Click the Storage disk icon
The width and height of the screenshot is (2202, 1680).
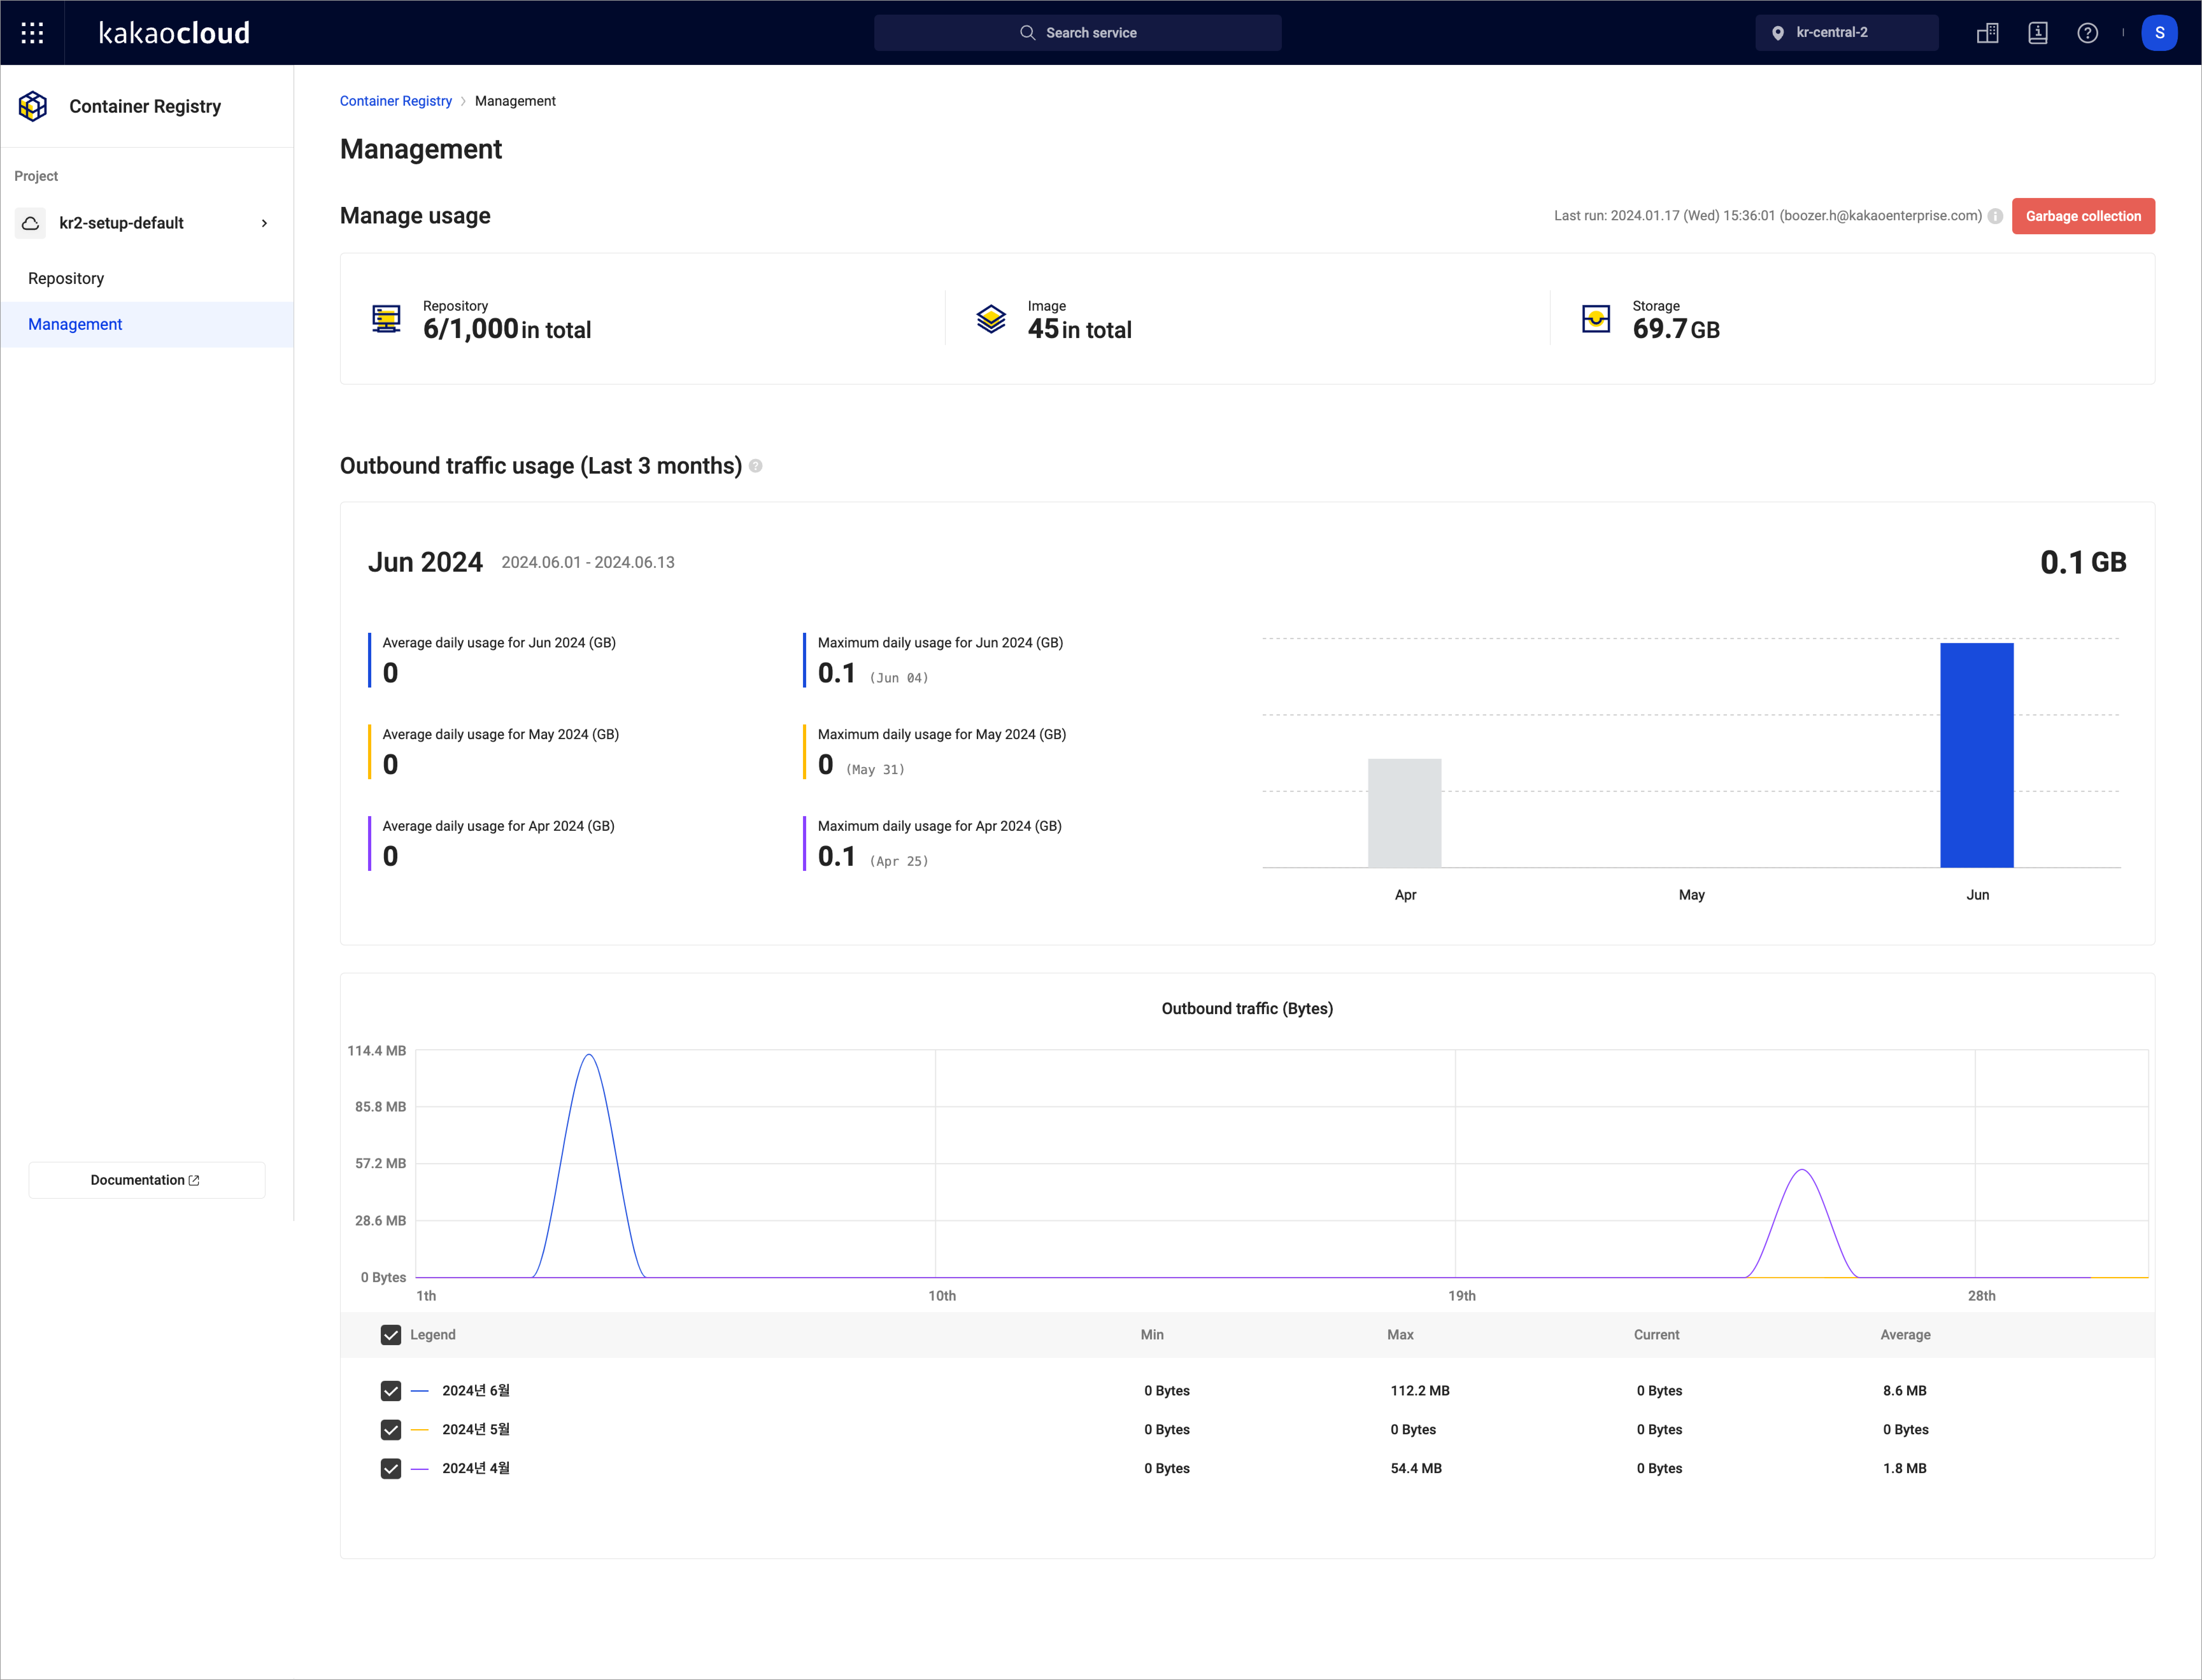point(1596,319)
